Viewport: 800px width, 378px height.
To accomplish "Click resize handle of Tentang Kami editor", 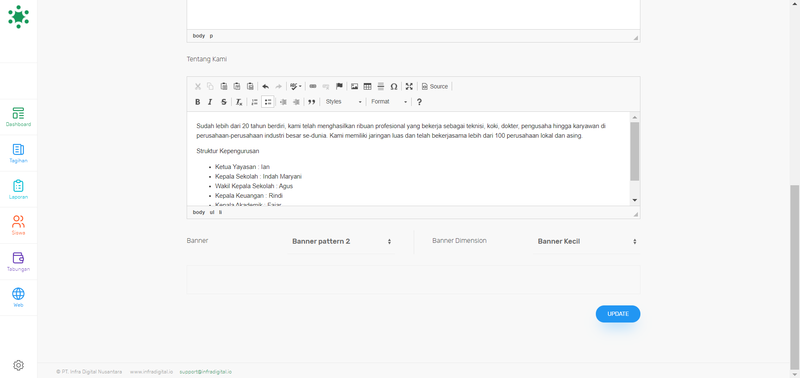I will pyautogui.click(x=636, y=214).
